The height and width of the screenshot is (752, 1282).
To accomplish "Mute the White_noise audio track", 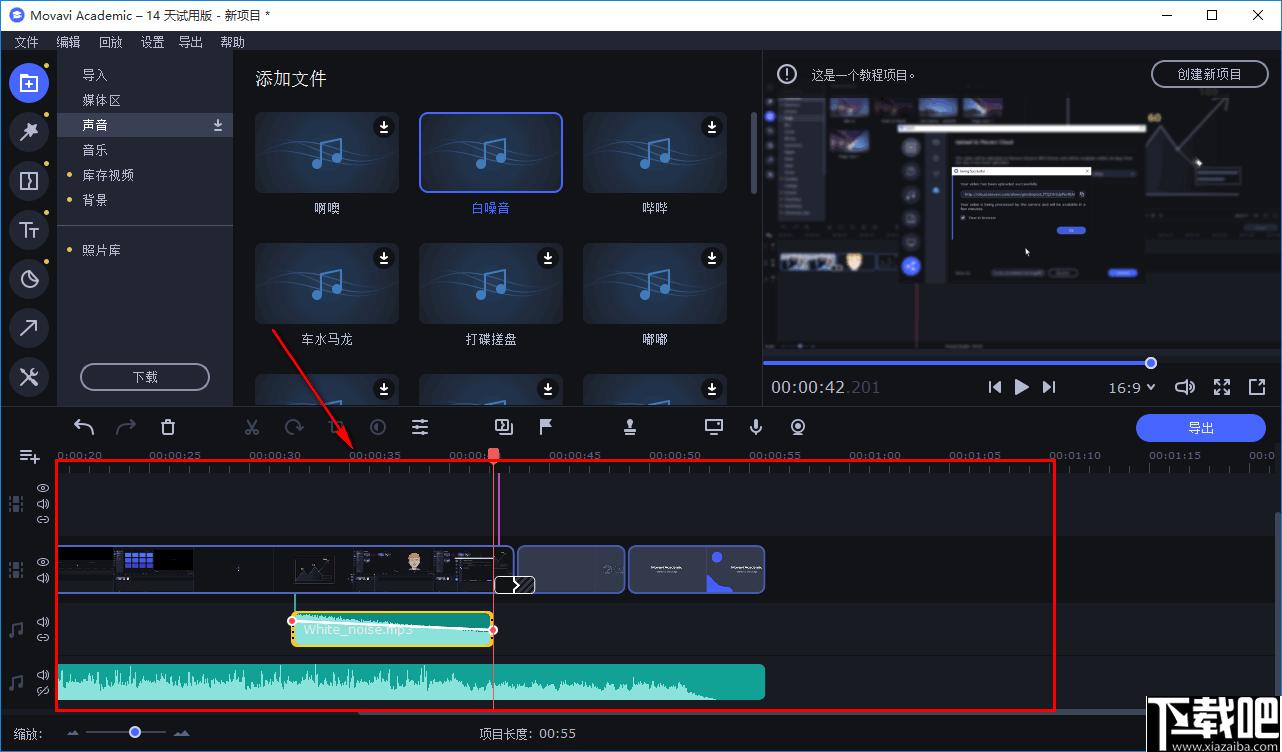I will (x=43, y=622).
